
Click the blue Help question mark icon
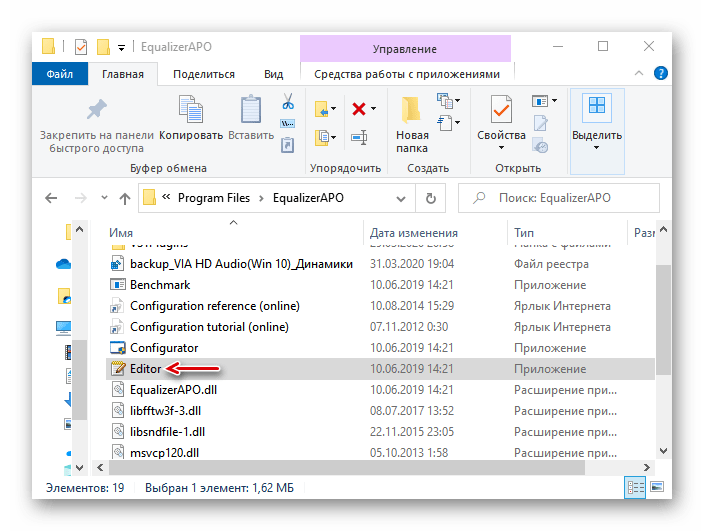pyautogui.click(x=660, y=73)
